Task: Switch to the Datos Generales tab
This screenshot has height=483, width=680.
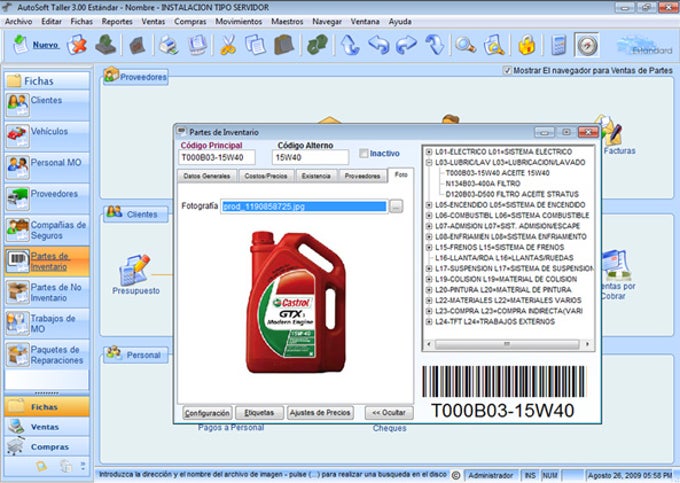Action: 207,176
